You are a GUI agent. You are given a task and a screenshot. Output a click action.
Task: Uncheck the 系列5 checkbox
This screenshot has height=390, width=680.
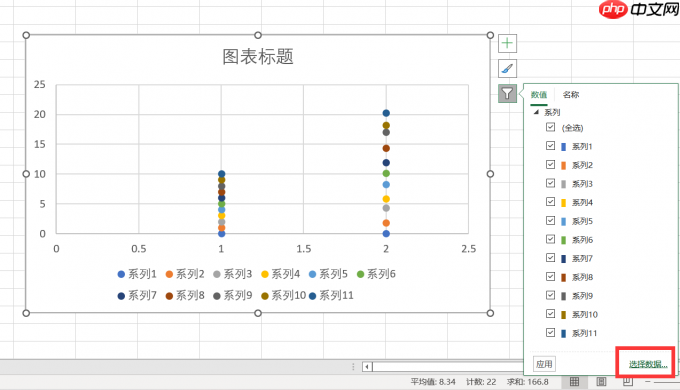pyautogui.click(x=550, y=220)
